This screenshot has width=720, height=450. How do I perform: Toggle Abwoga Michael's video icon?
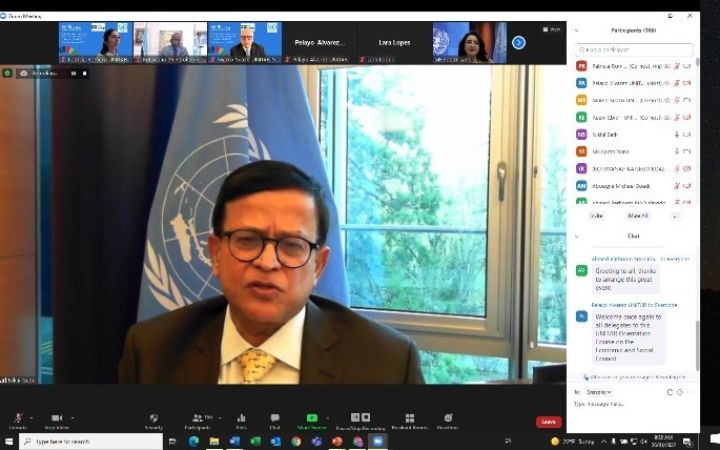click(687, 186)
